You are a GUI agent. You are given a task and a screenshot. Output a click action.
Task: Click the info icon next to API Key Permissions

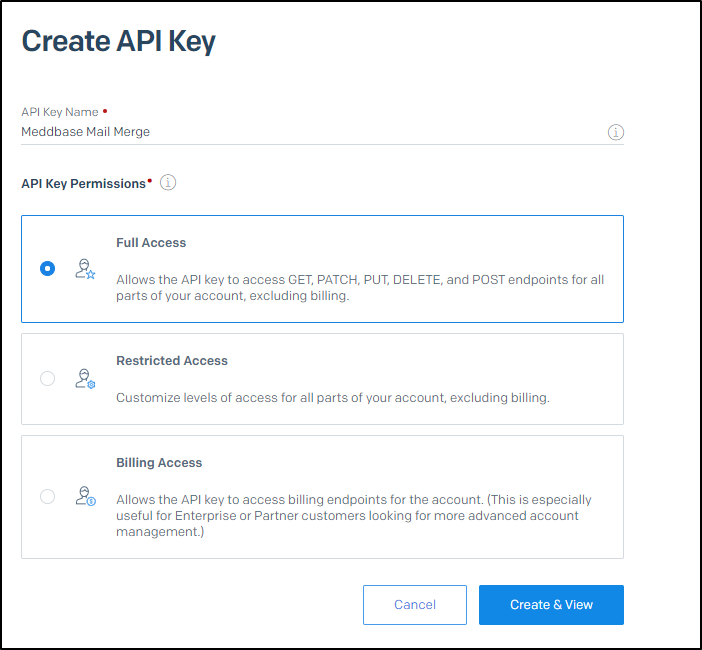(168, 183)
